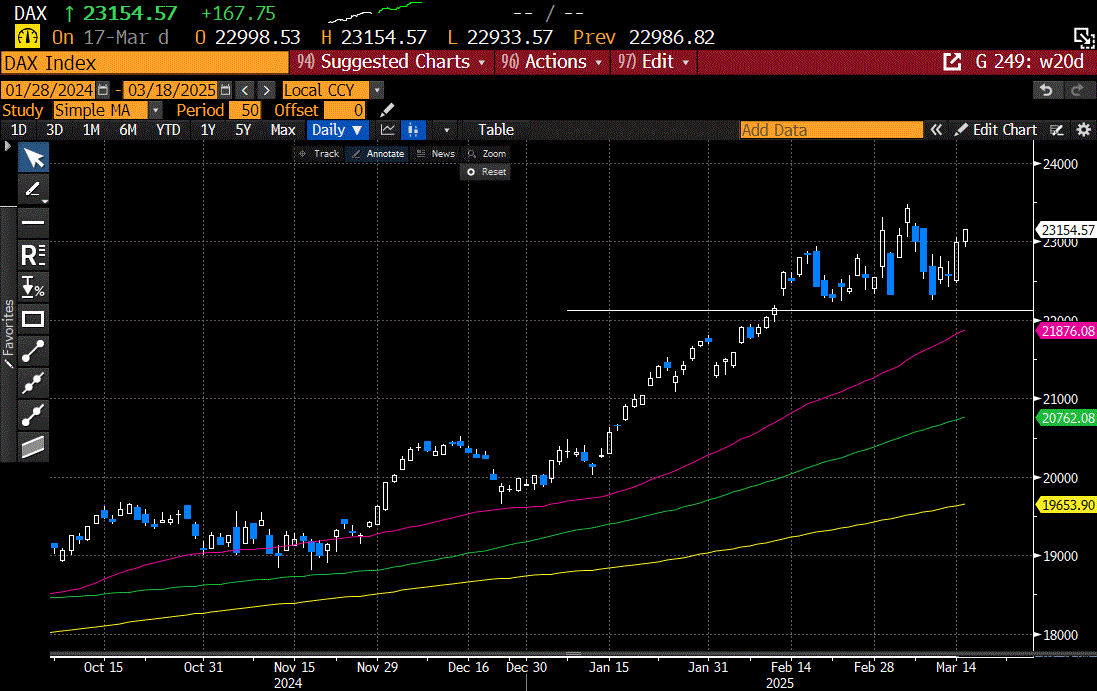
Task: Reset the chart zoom
Action: point(486,172)
